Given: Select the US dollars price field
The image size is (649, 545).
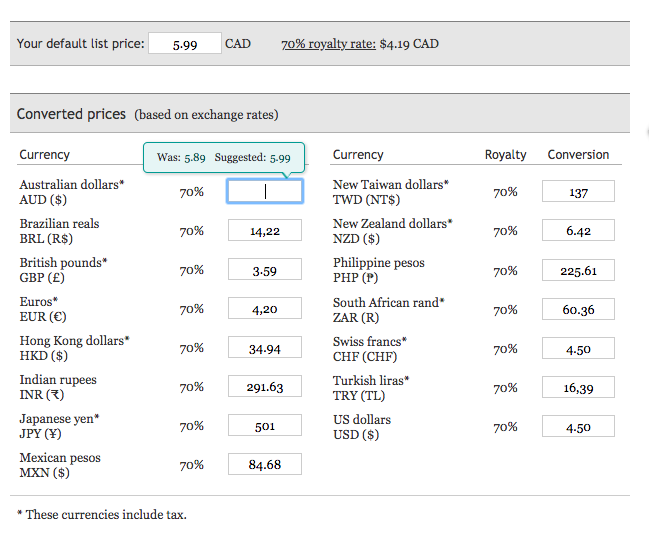Looking at the screenshot, I should tap(578, 427).
